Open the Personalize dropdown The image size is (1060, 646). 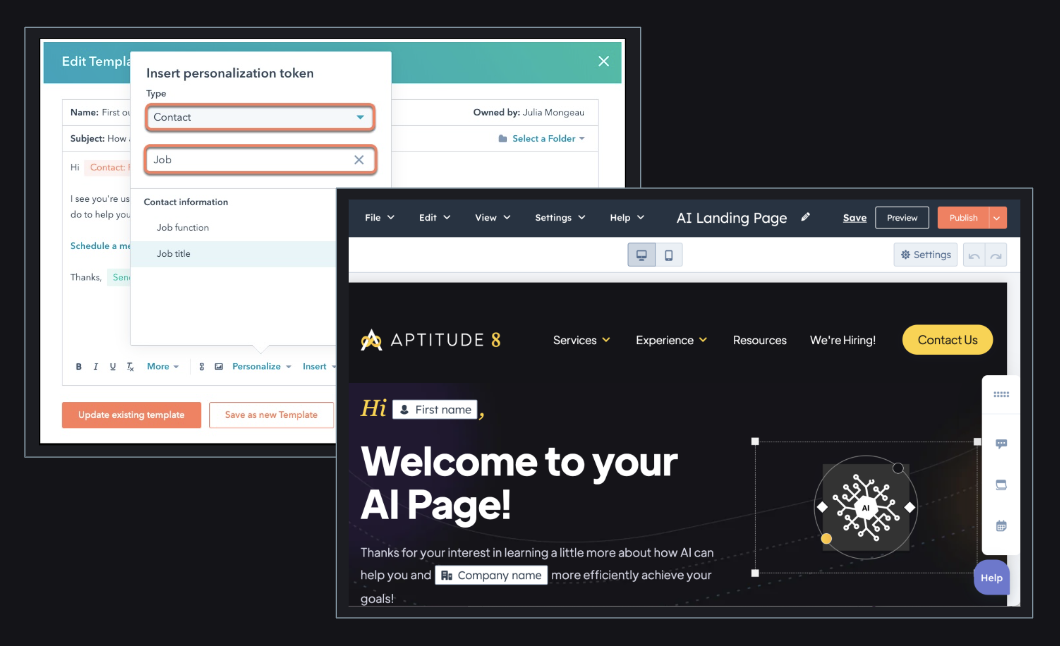[262, 367]
